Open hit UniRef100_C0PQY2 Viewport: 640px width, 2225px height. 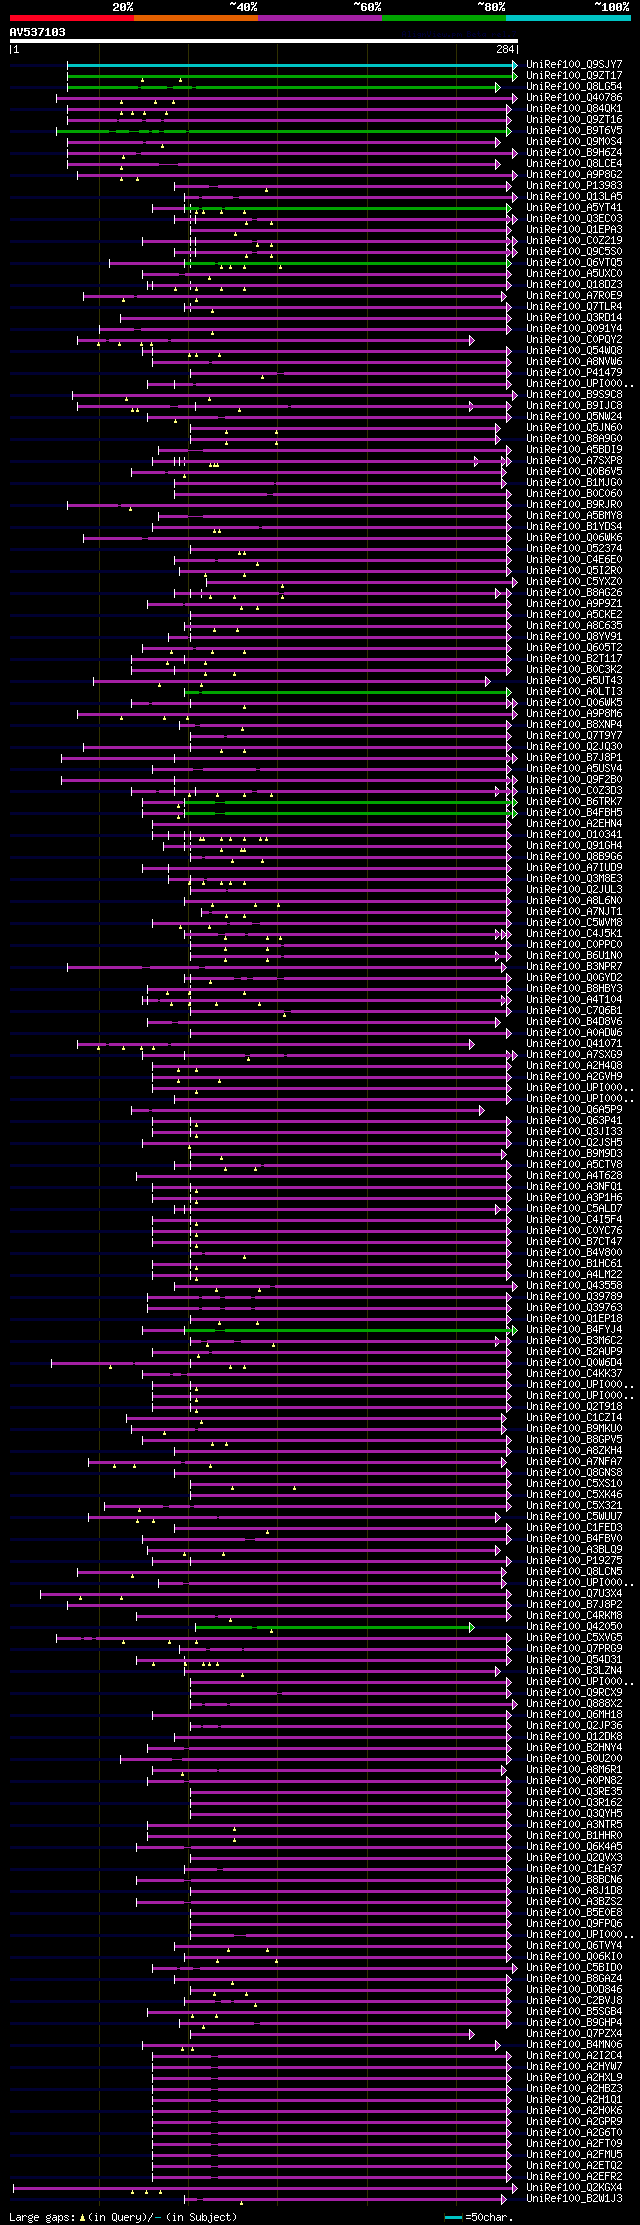[x=574, y=340]
